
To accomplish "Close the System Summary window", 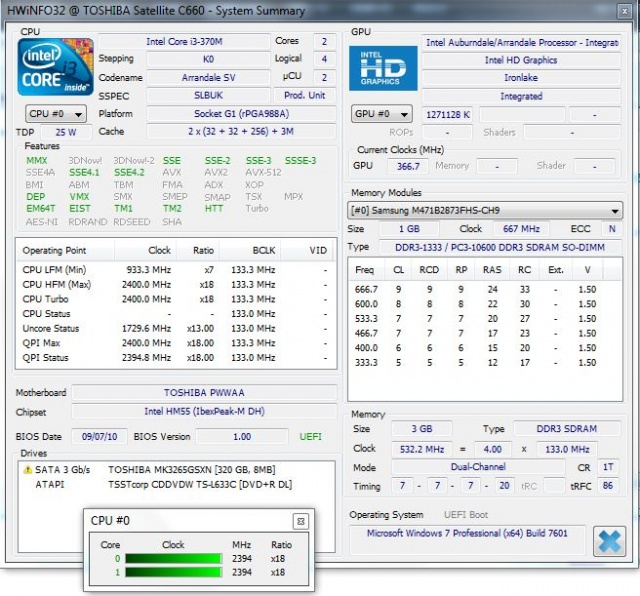I will point(624,11).
